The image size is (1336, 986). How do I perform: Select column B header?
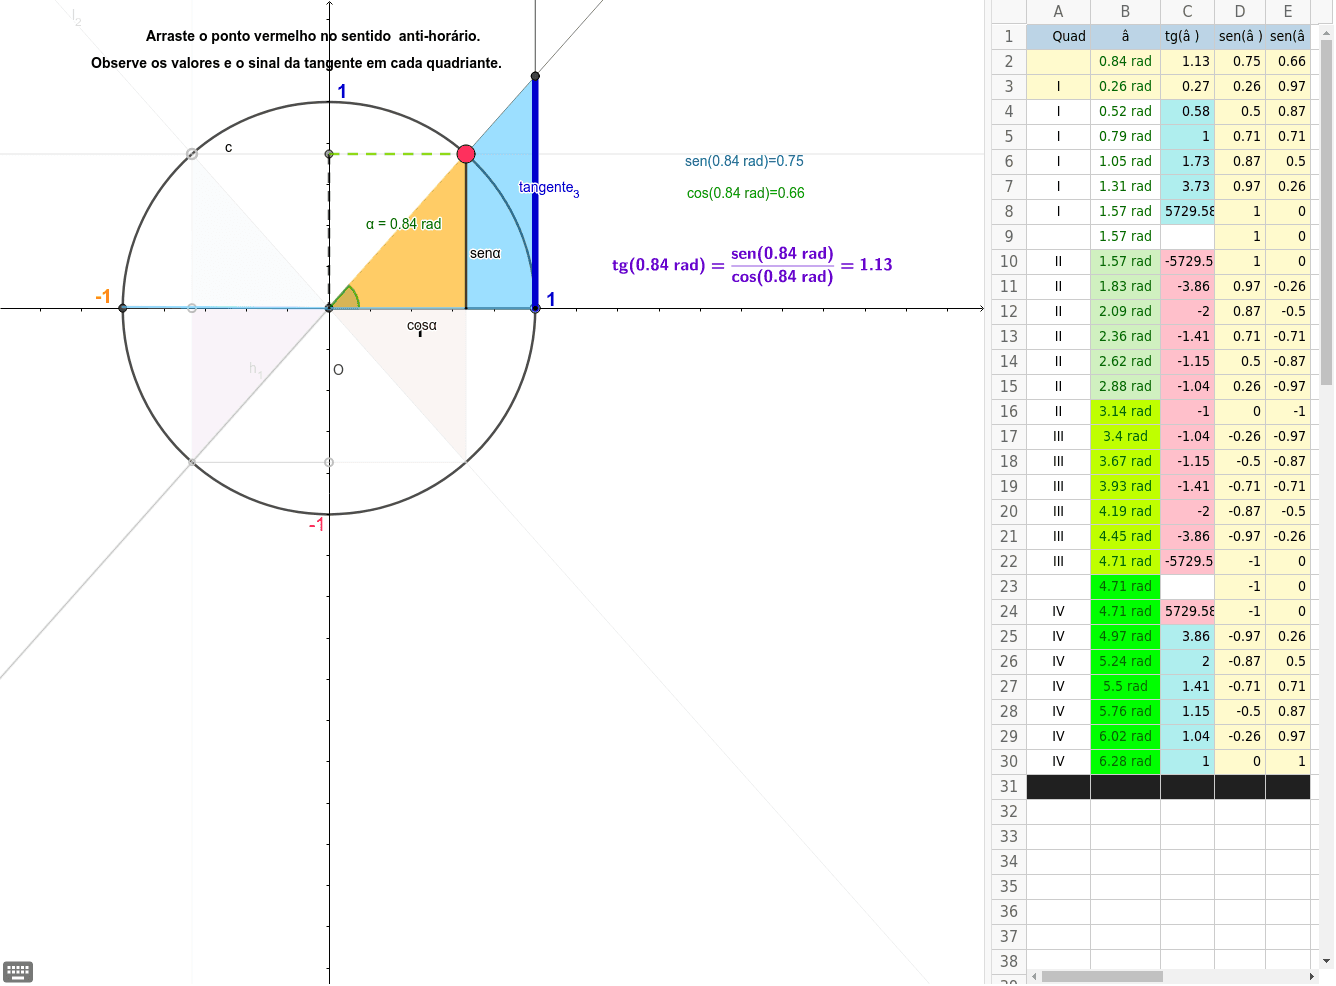tap(1125, 12)
